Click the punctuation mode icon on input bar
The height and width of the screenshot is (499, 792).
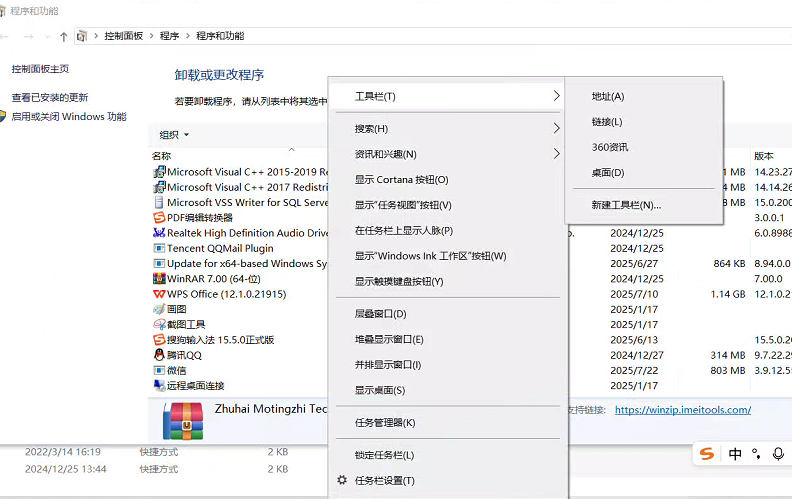click(756, 454)
